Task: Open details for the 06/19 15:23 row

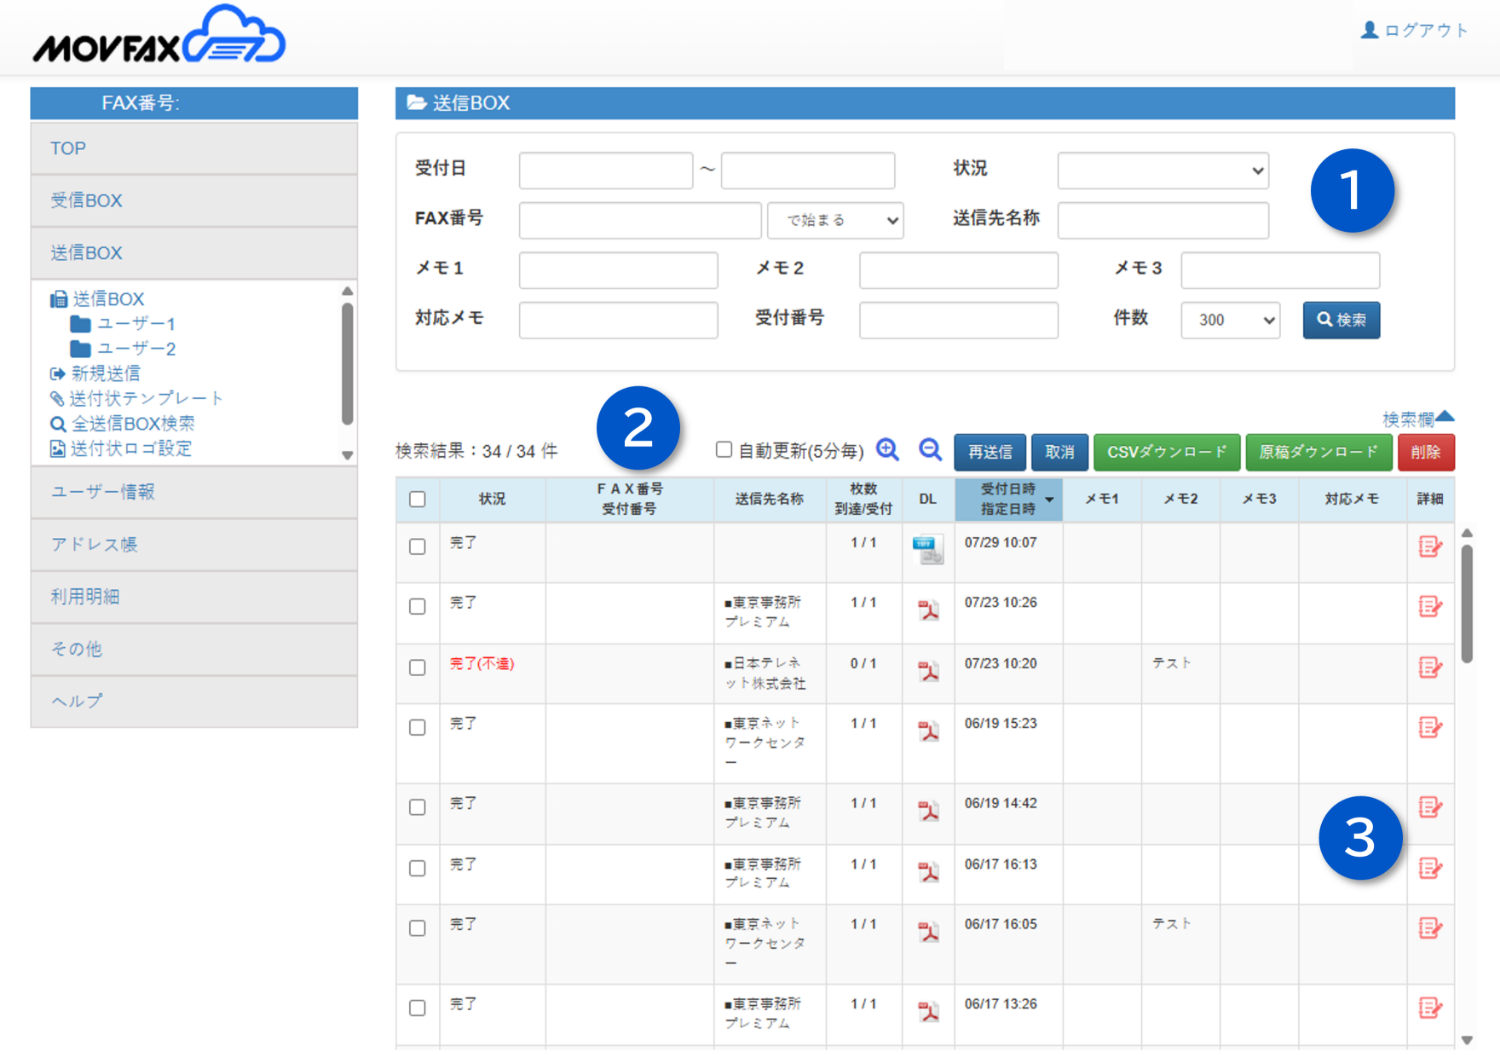Action: 1430,727
